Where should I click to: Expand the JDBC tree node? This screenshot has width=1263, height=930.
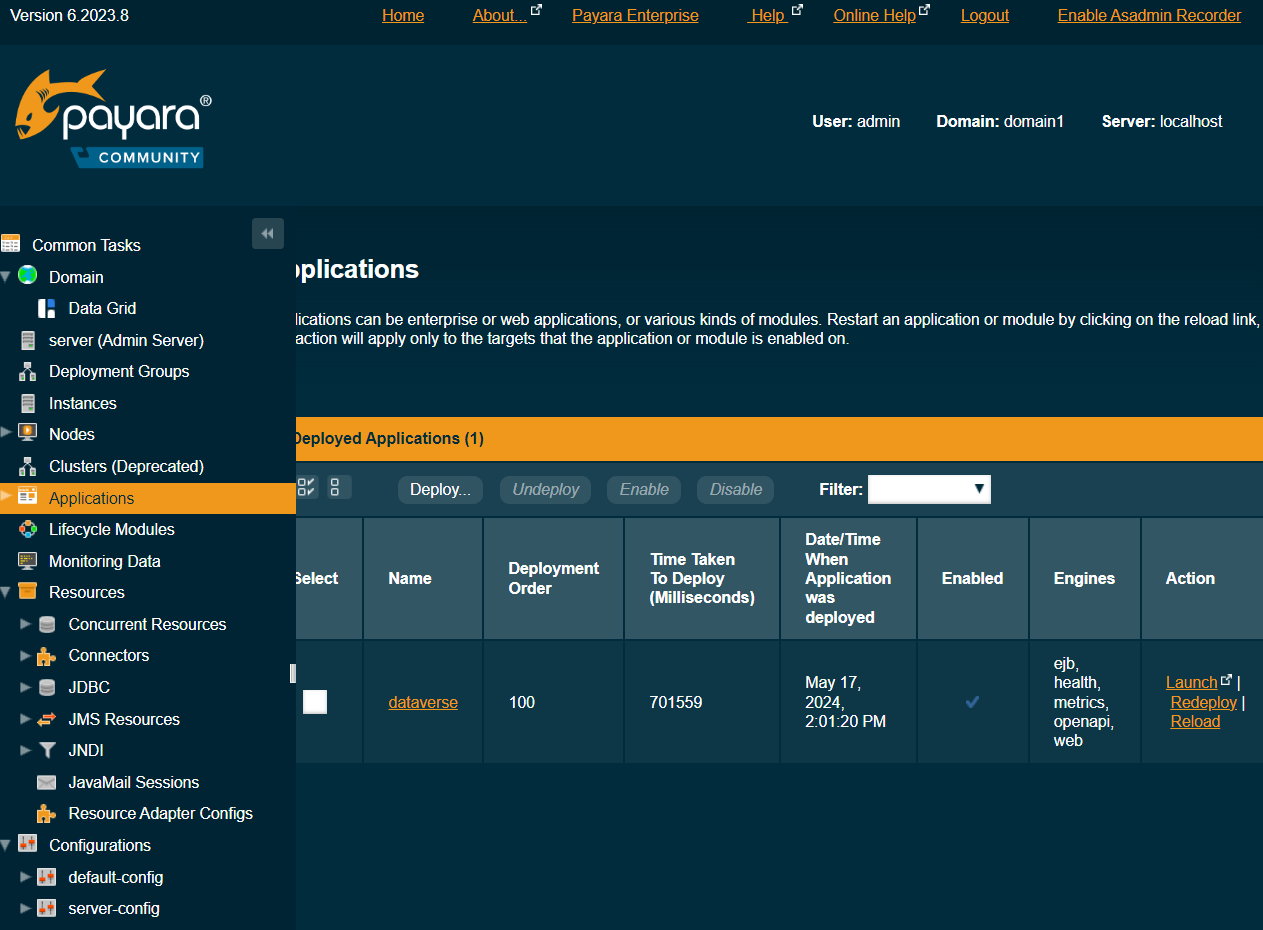26,687
